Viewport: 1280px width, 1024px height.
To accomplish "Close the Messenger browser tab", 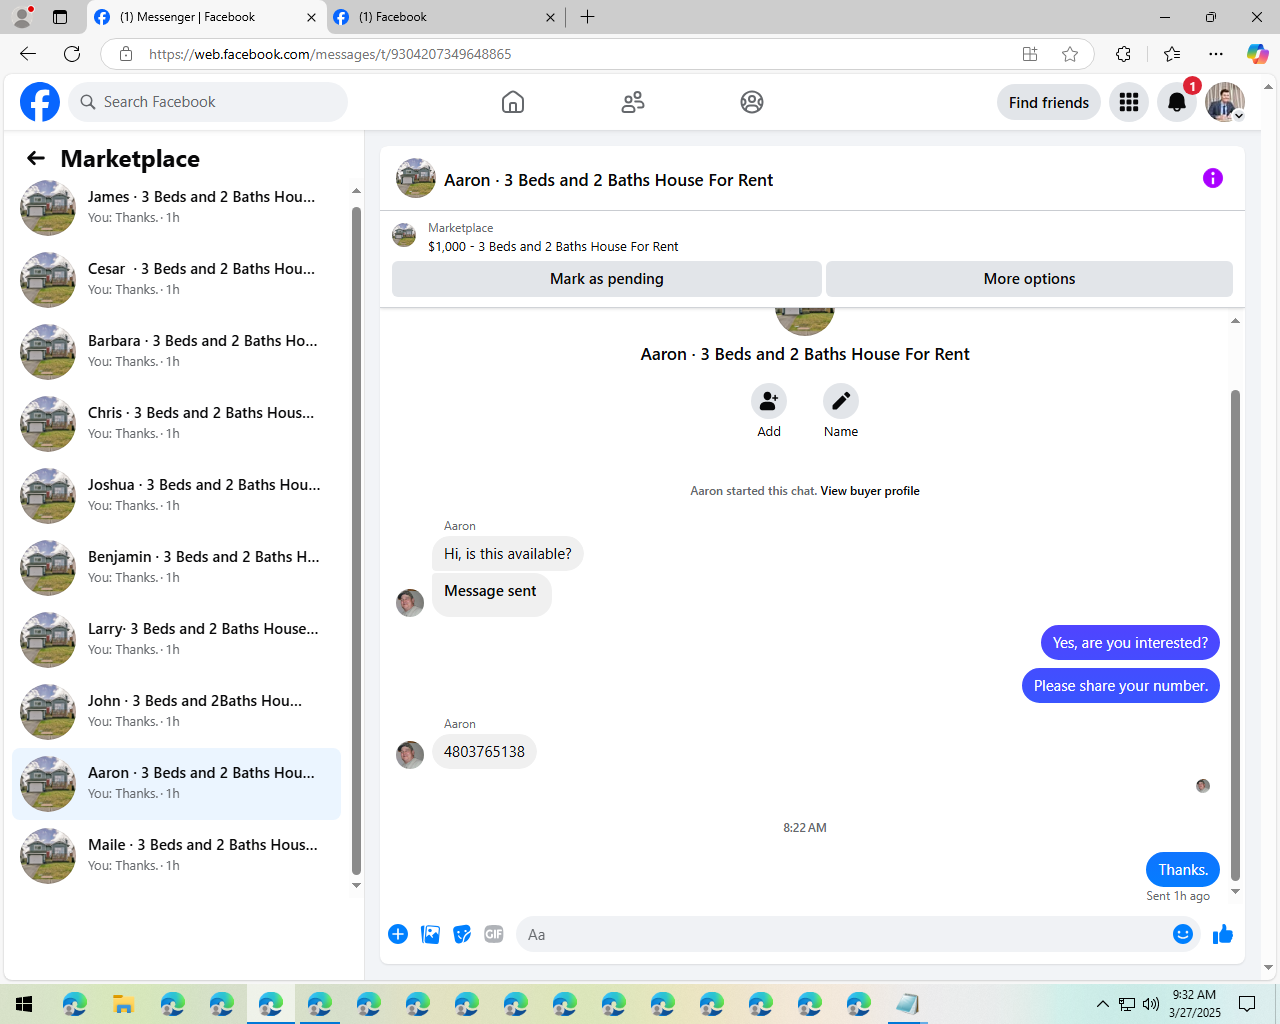I will click(x=311, y=17).
